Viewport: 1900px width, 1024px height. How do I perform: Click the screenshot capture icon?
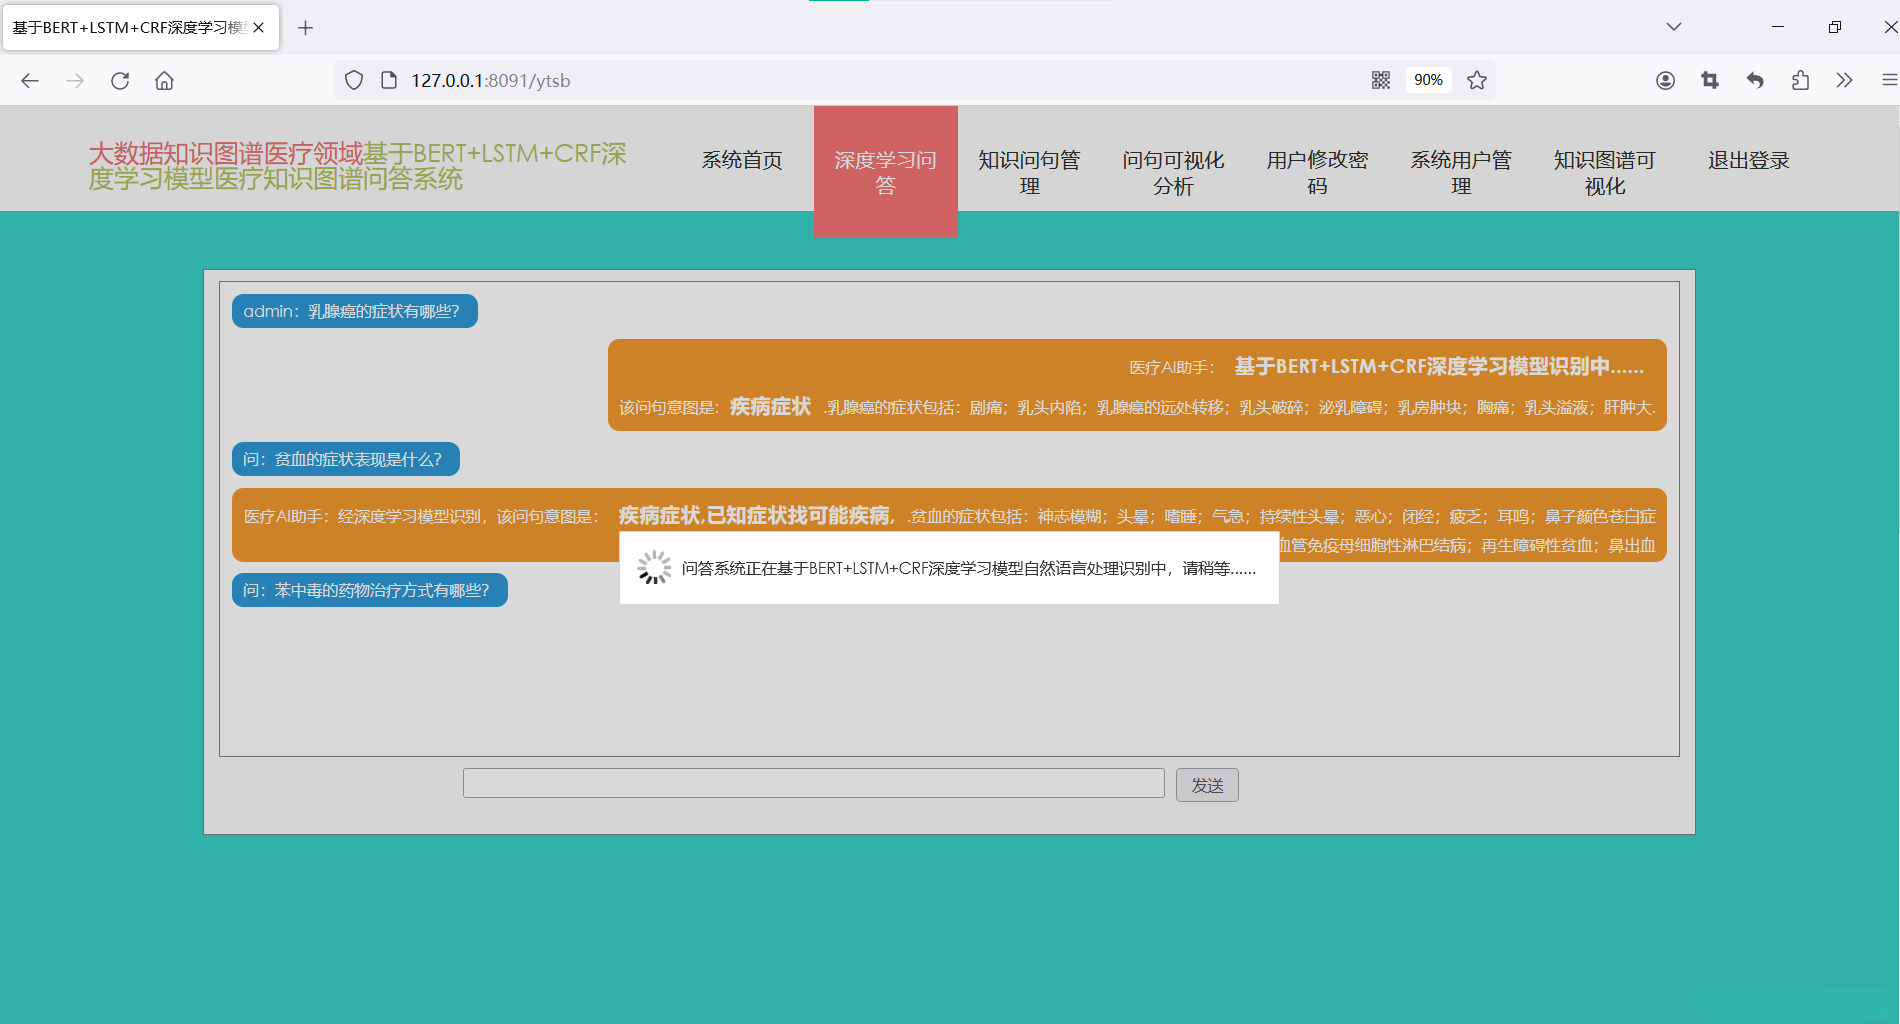1709,80
